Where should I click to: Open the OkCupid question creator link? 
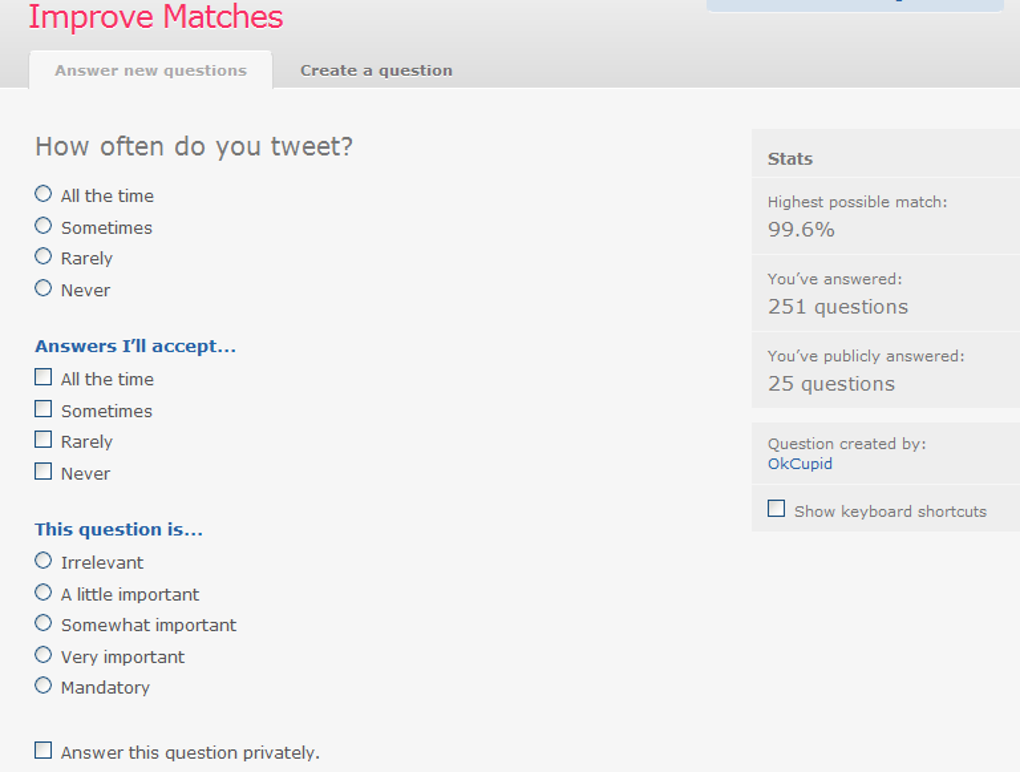pyautogui.click(x=800, y=464)
